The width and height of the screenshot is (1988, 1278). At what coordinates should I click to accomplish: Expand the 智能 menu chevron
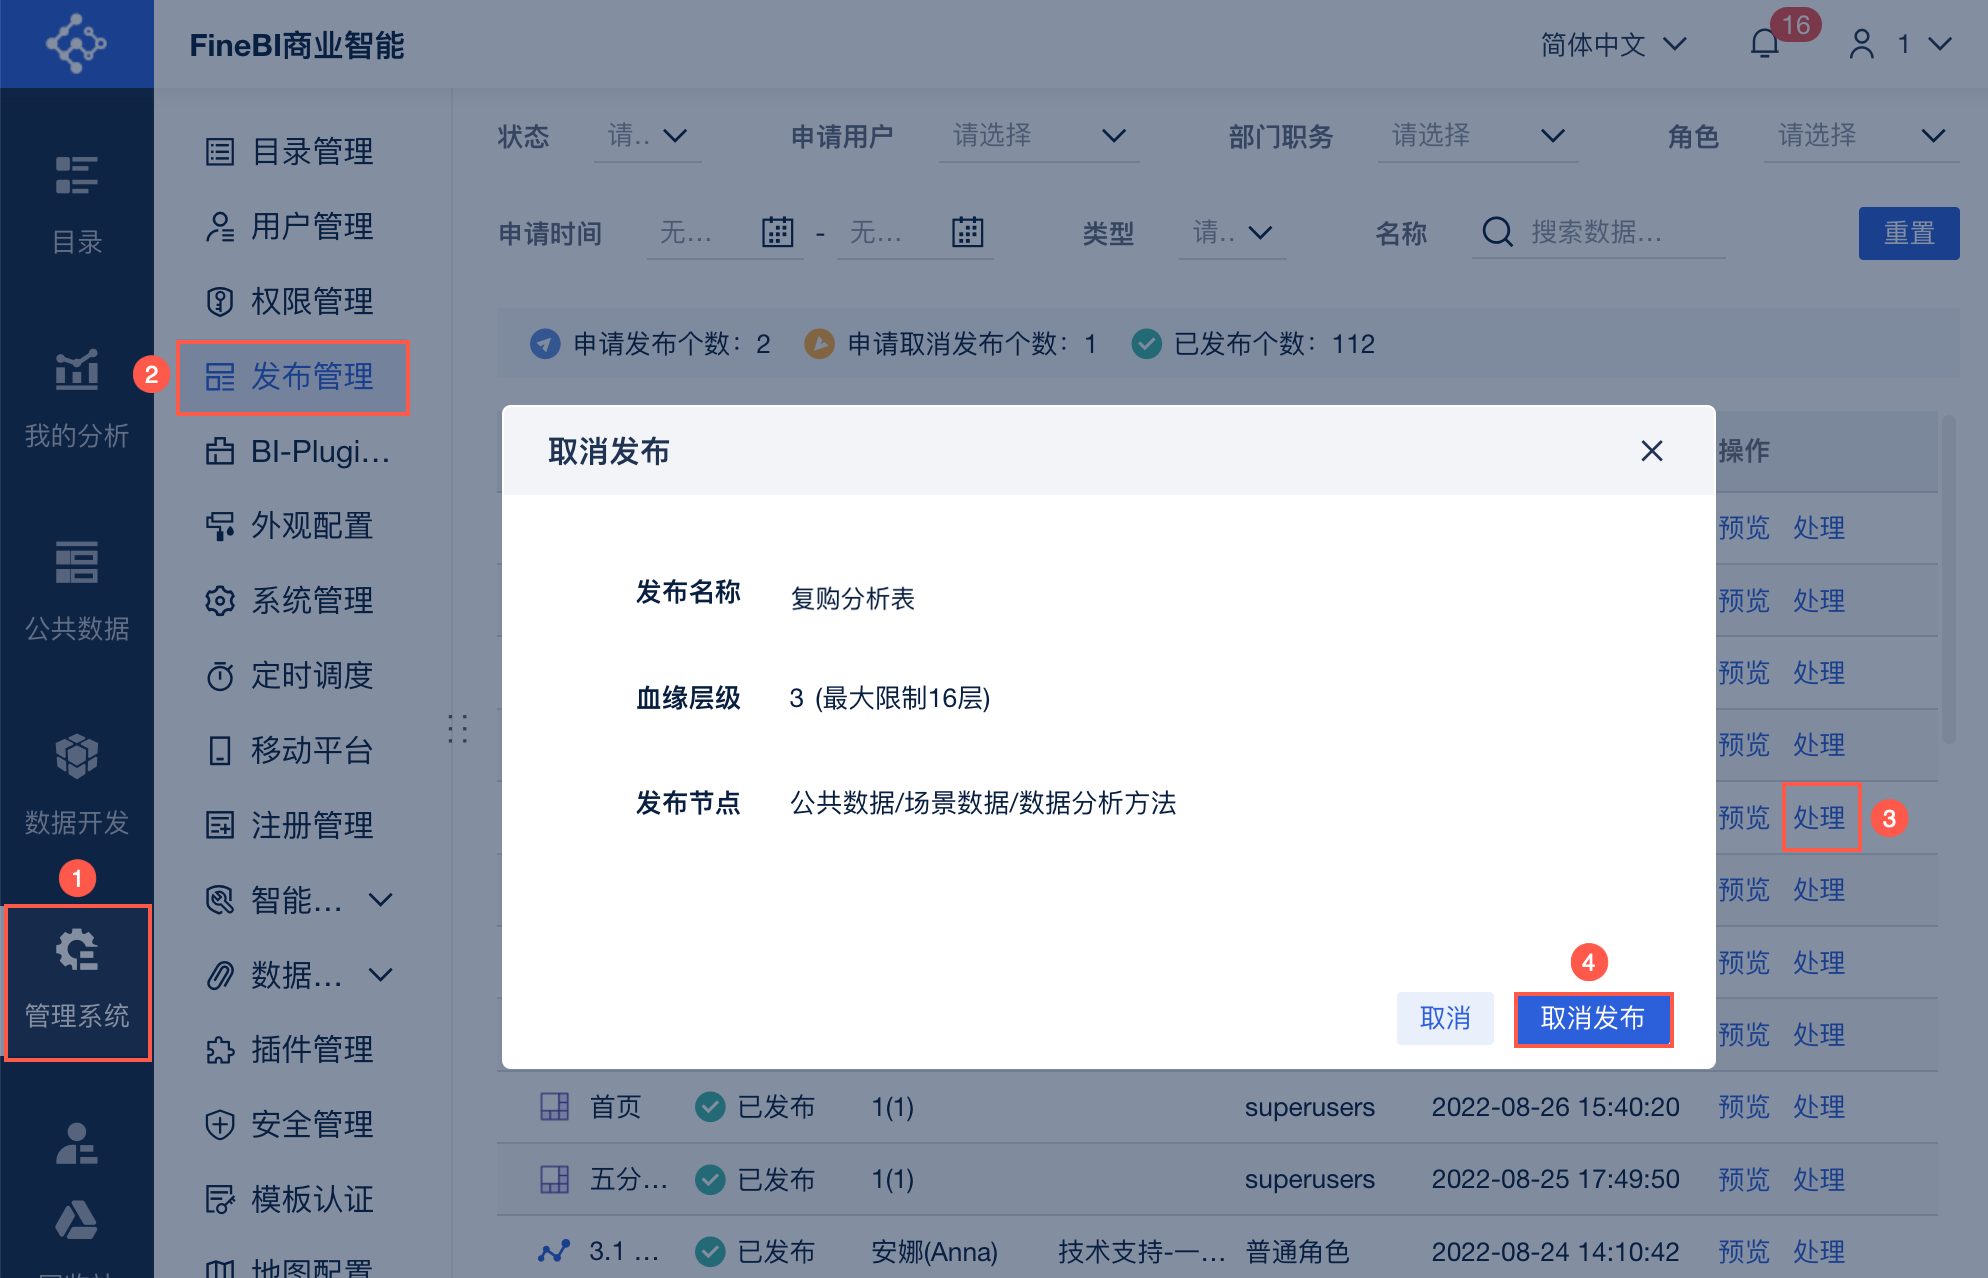380,900
